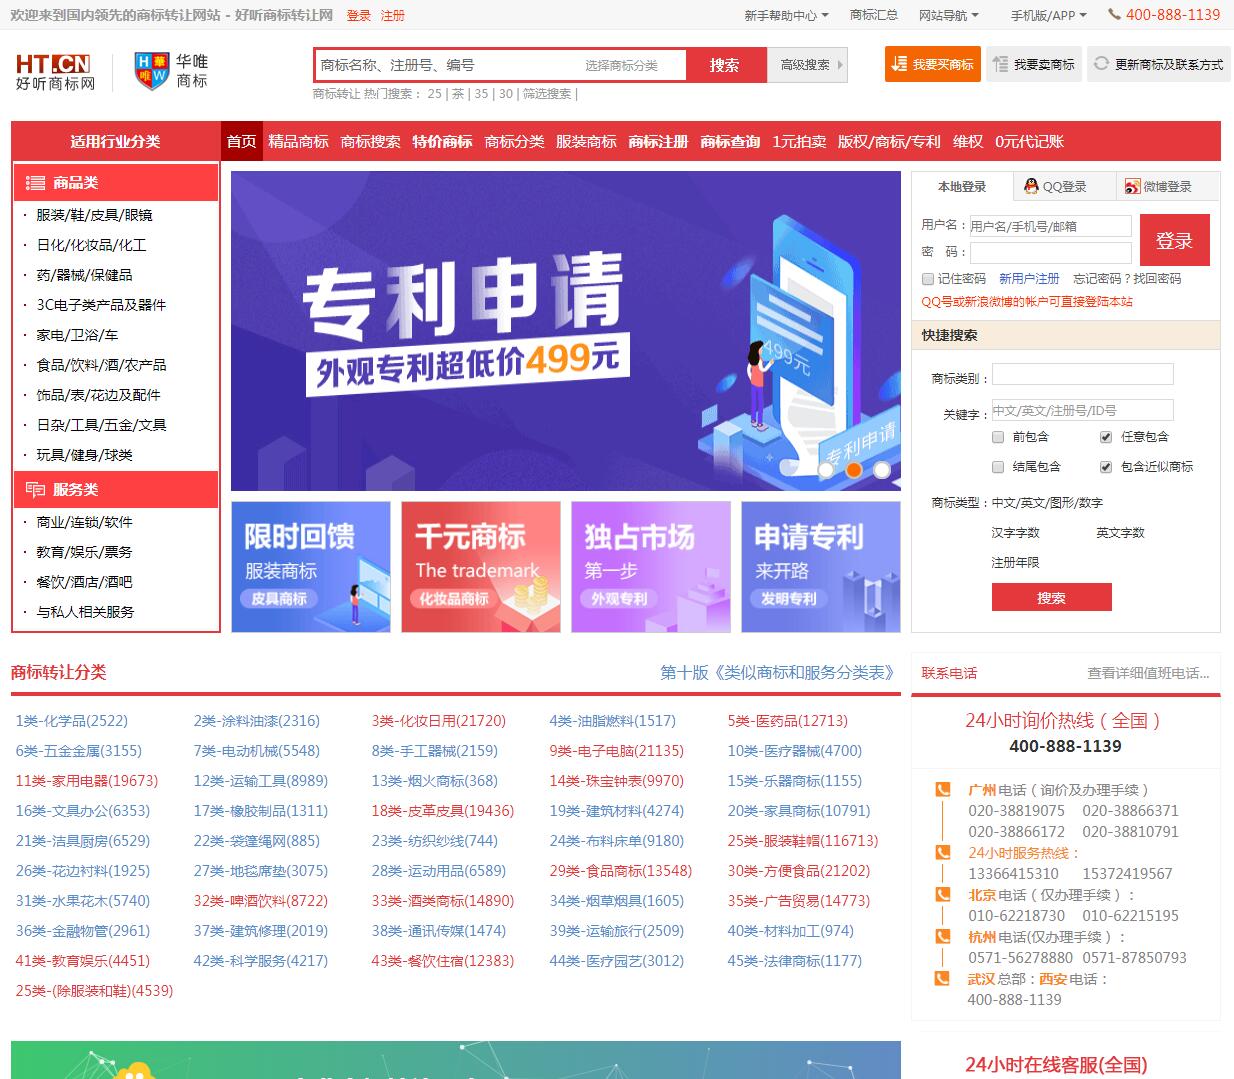This screenshot has height=1079, width=1234.
Task: Open the 申请专利 发明专利 promo card
Action: pyautogui.click(x=821, y=567)
